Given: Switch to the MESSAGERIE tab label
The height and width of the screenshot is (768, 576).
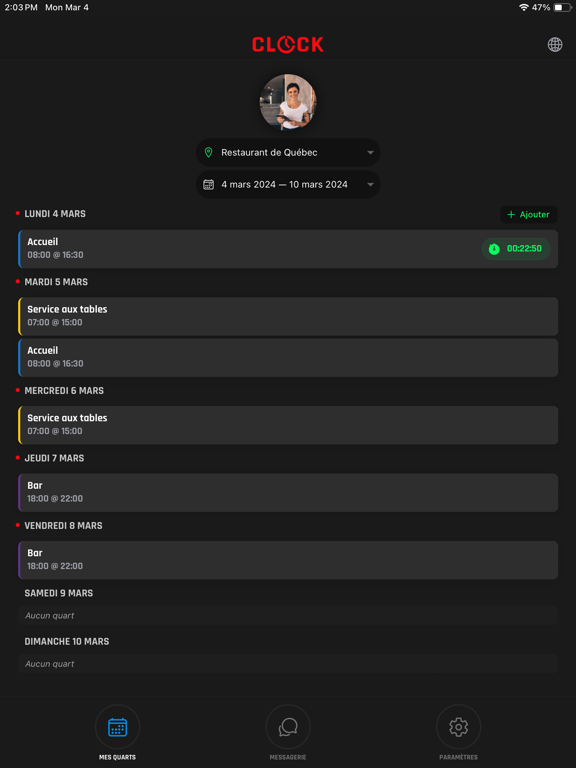Looking at the screenshot, I should click(288, 757).
